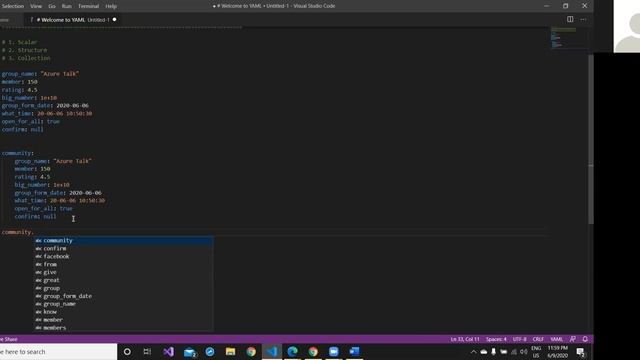This screenshot has width=640, height=360.
Task: Click the OneDrive cloud tray icon
Action: coord(484,352)
